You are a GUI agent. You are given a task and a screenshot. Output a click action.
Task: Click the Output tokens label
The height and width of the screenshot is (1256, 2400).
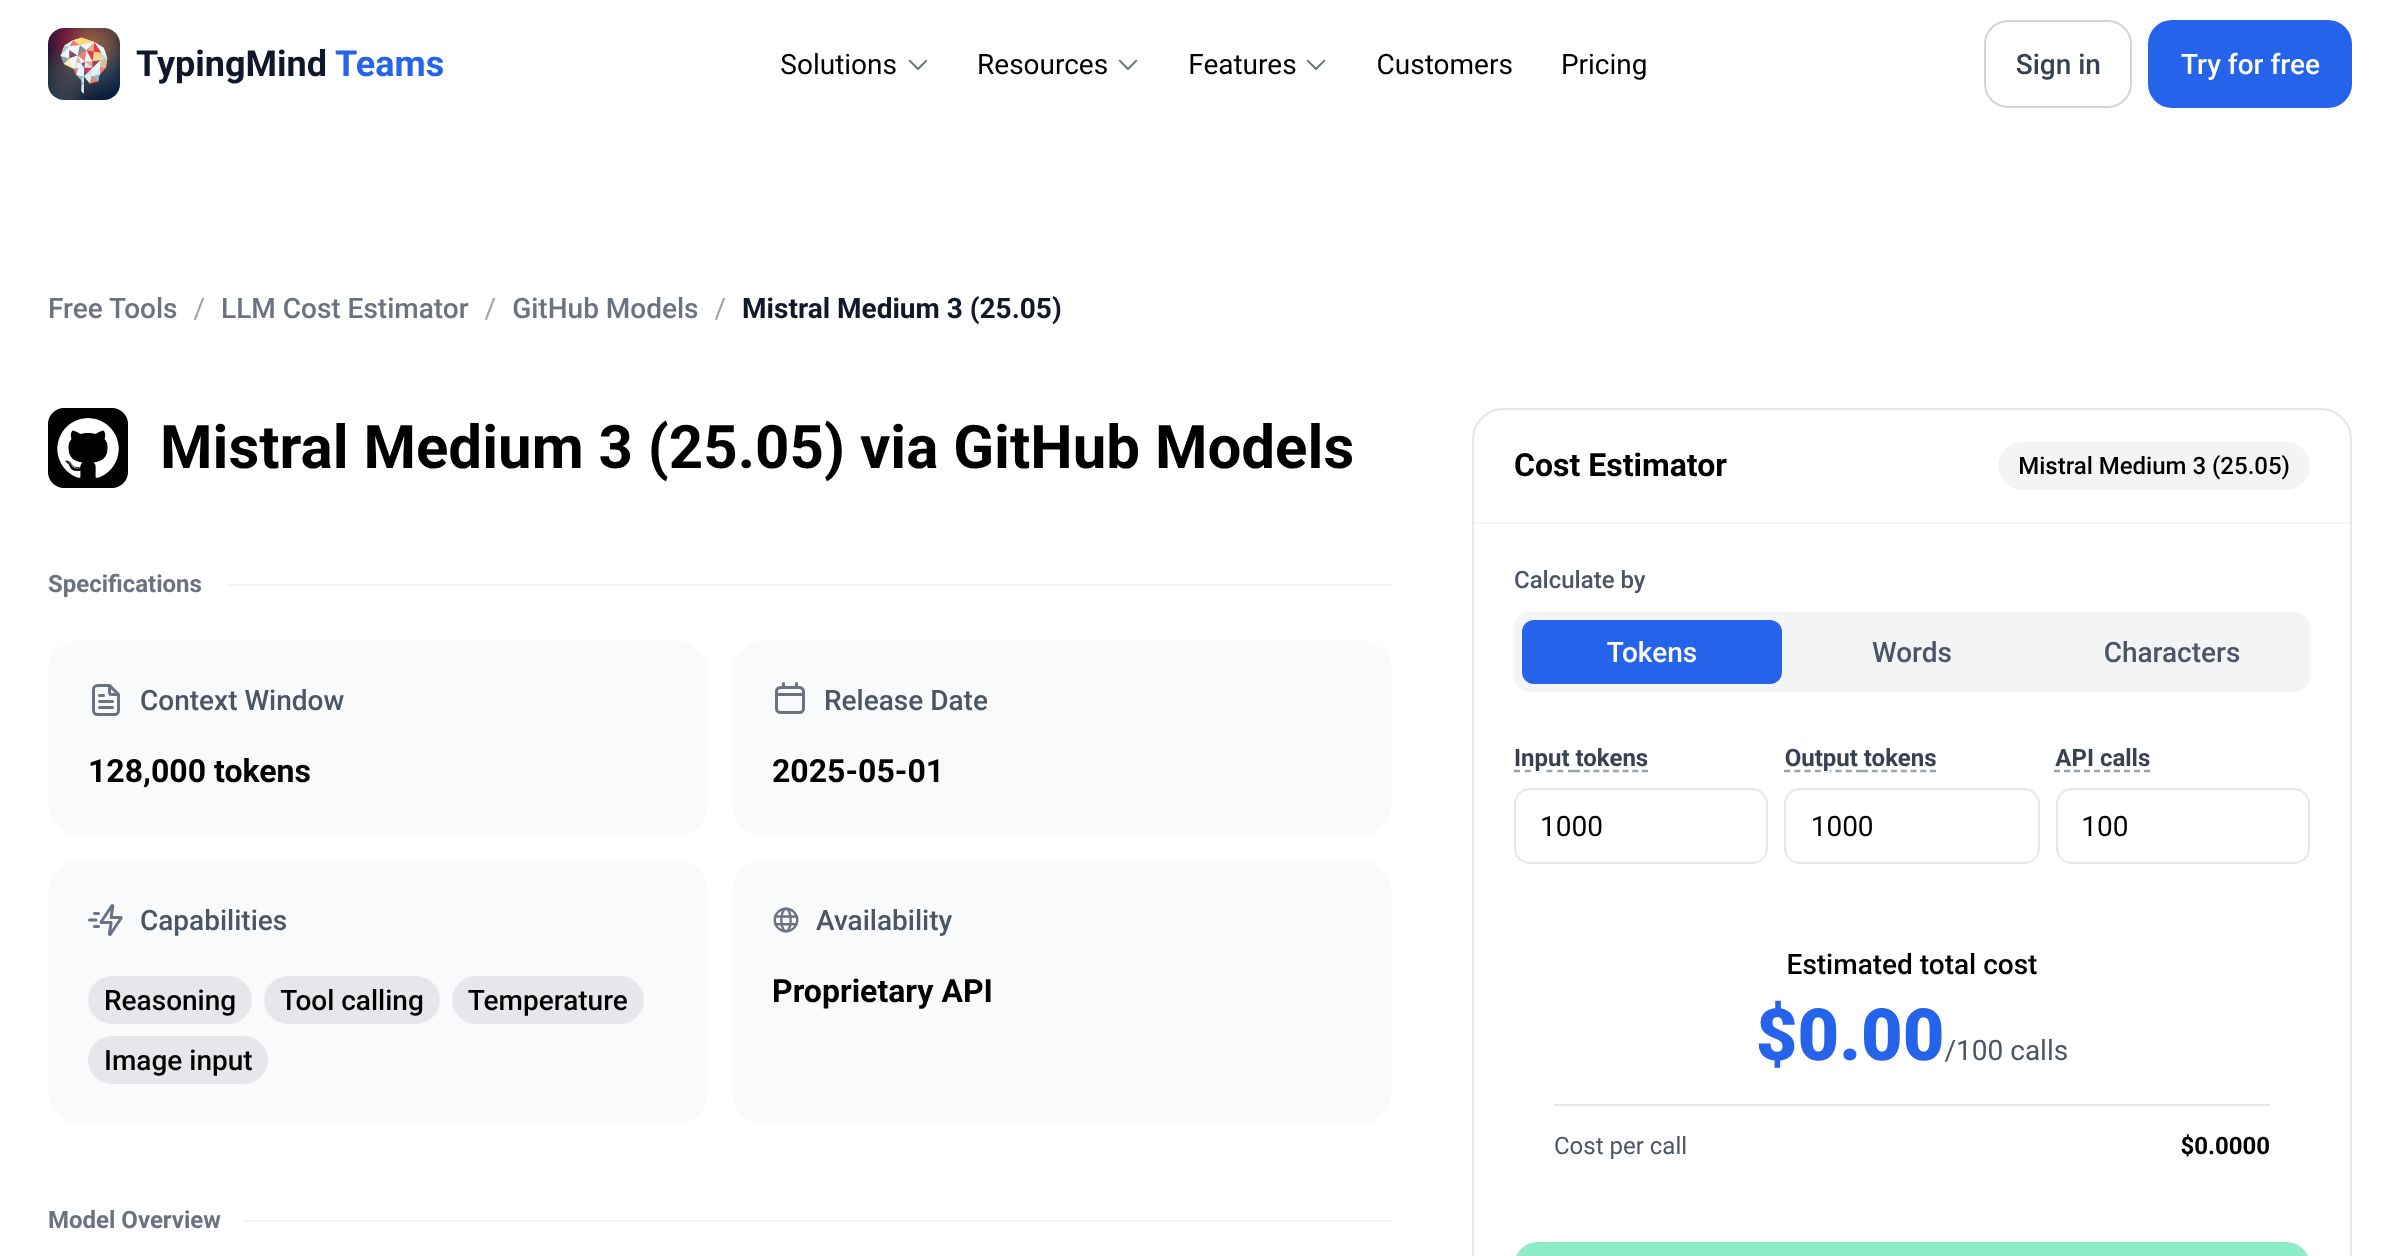1861,758
